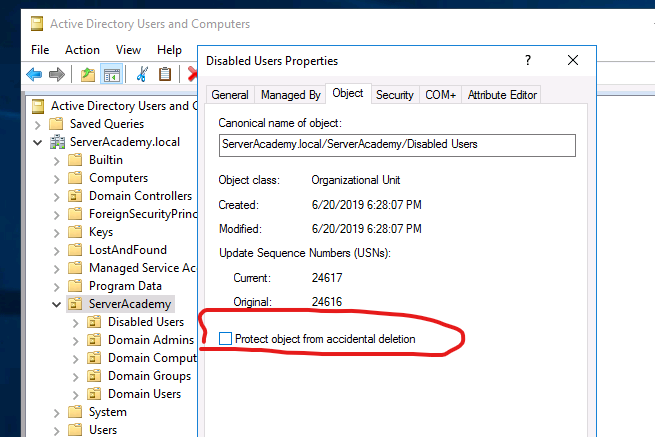Click the Saved Queries folder icon
The height and width of the screenshot is (437, 655).
(x=56, y=124)
